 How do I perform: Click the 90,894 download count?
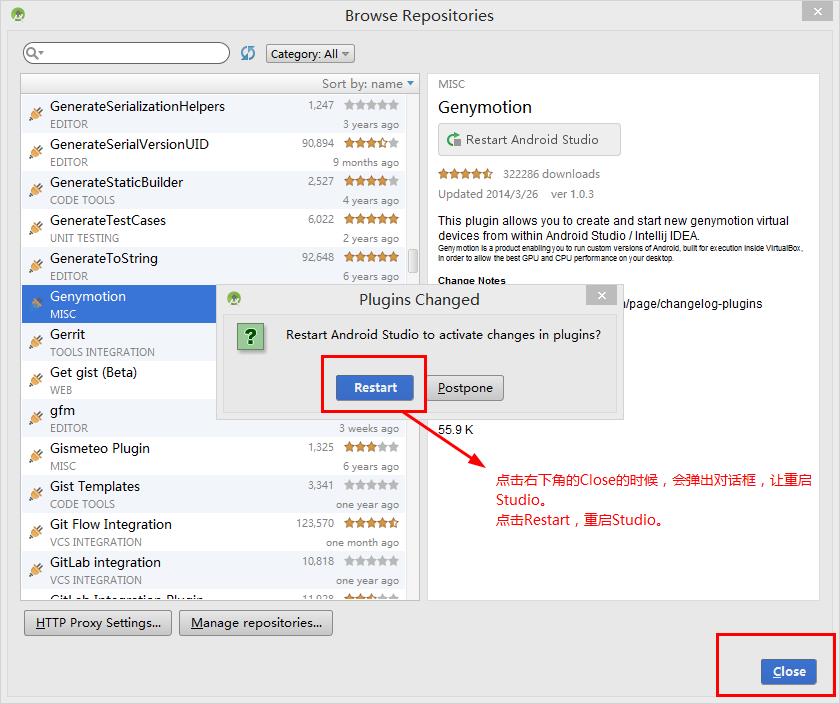[x=318, y=143]
